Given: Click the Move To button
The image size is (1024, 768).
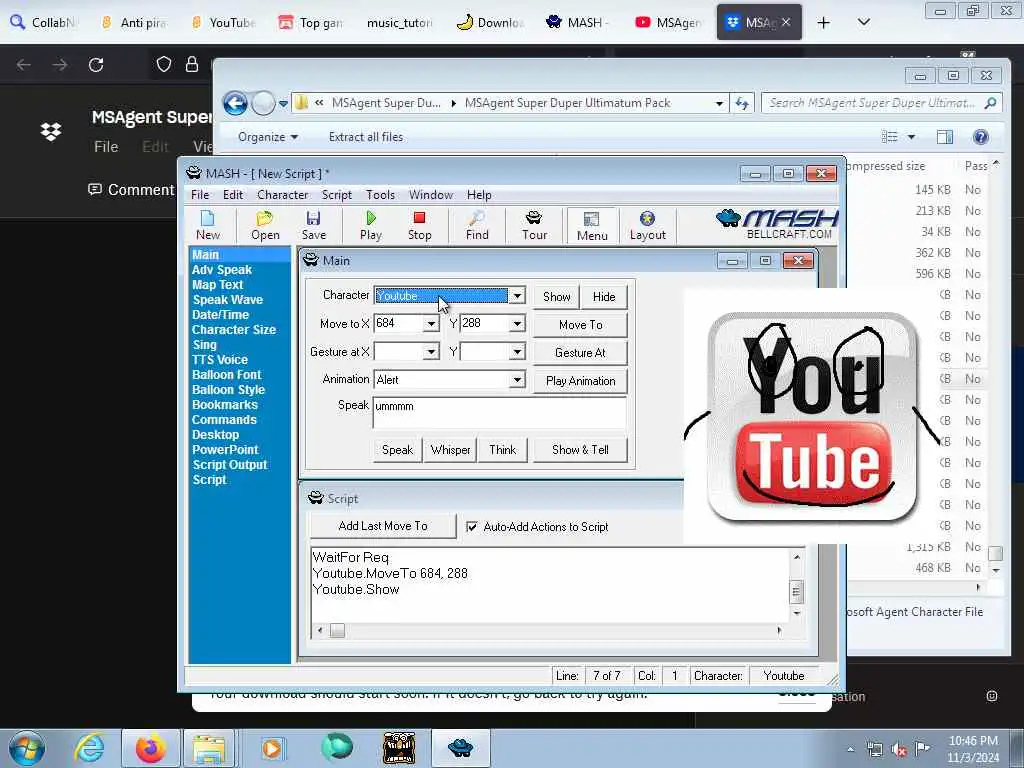Looking at the screenshot, I should tap(581, 325).
